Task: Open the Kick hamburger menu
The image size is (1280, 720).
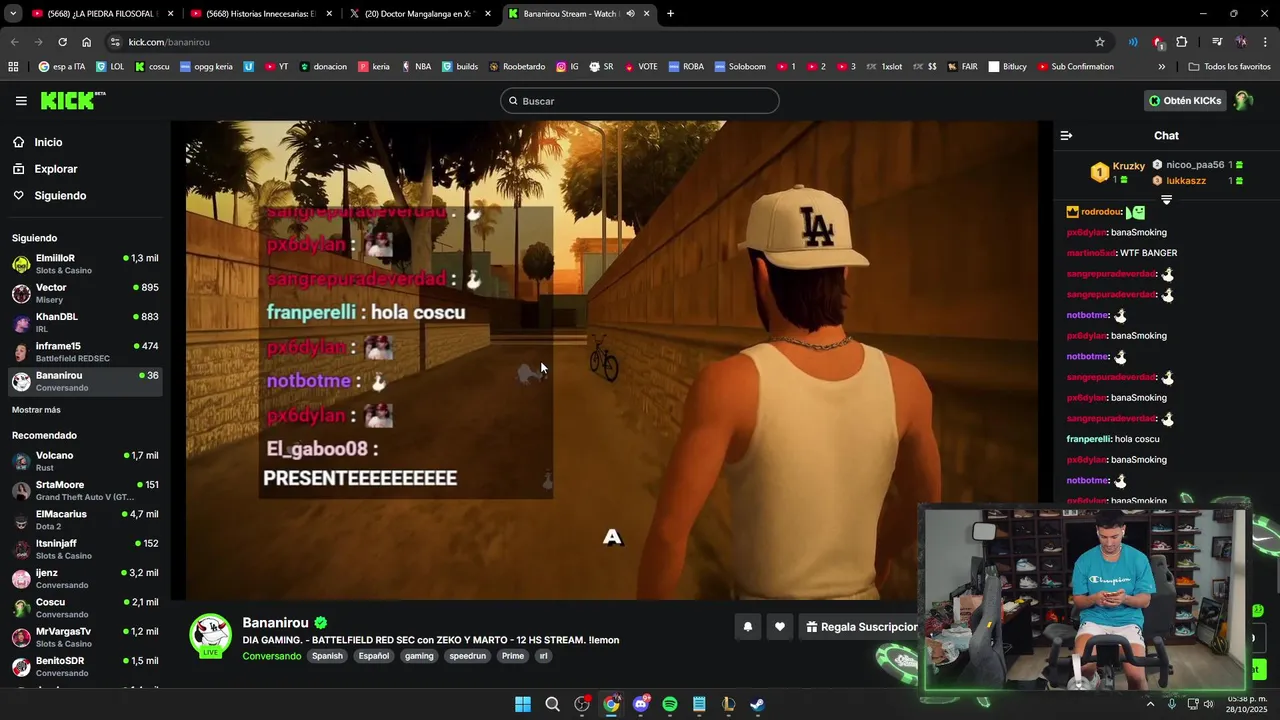Action: click(x=21, y=100)
